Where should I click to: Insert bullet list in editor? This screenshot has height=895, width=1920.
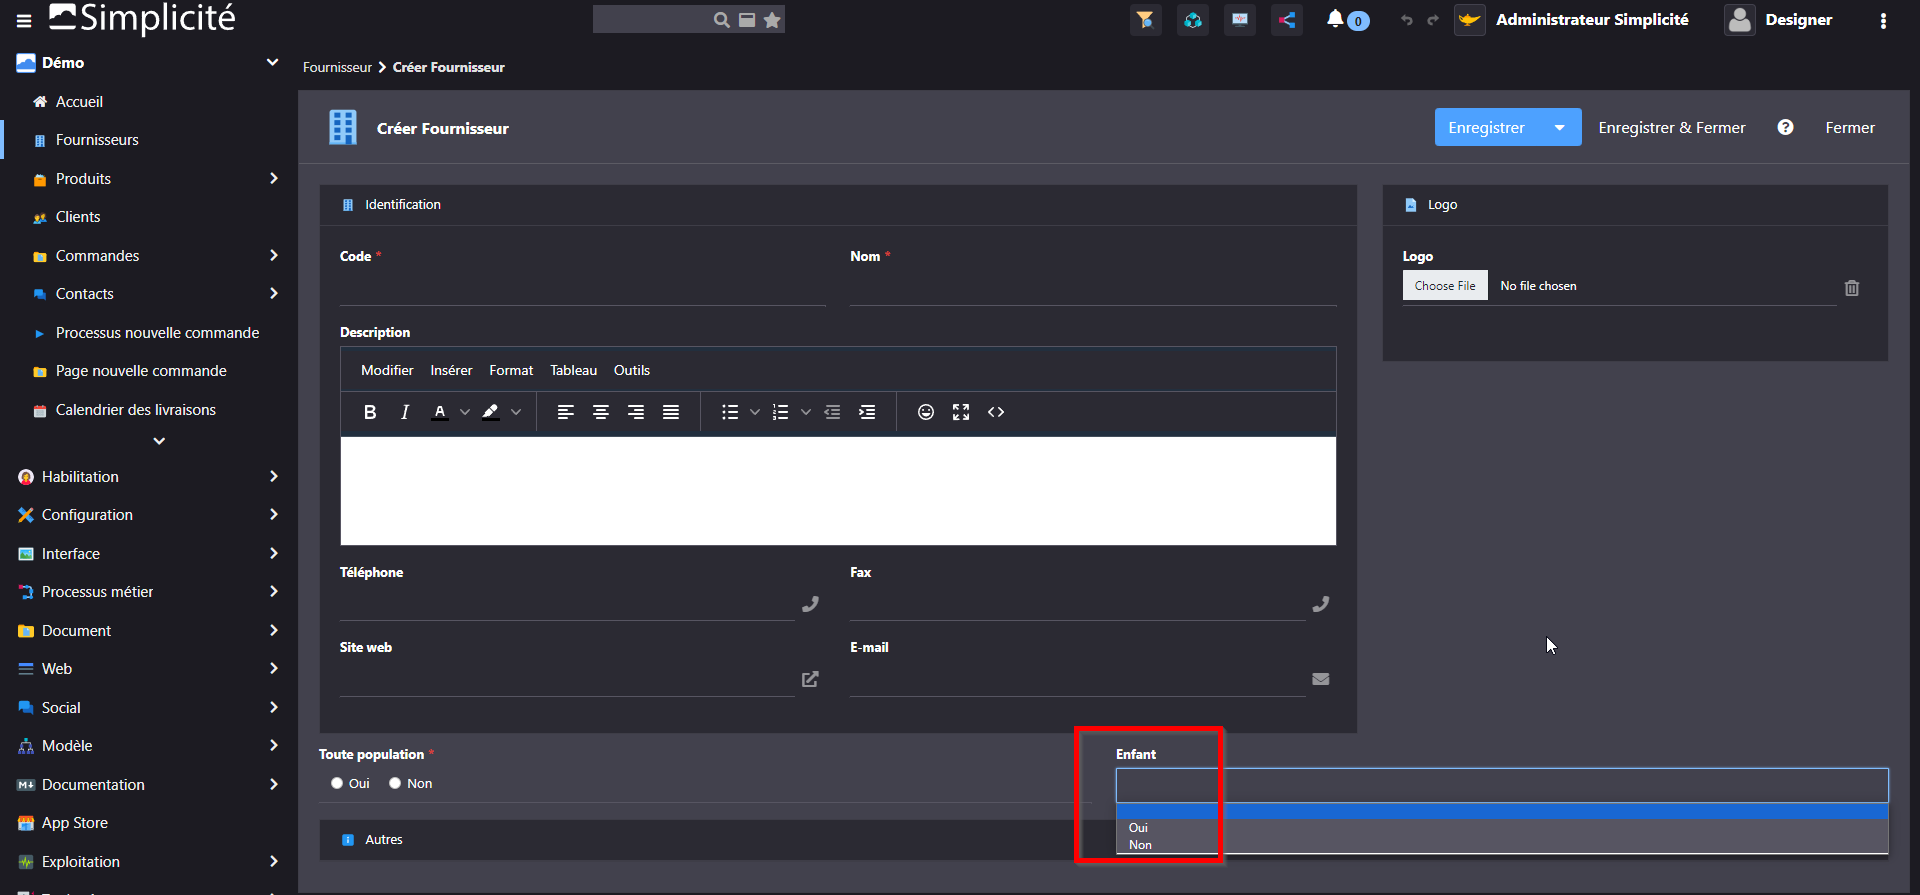pos(730,412)
